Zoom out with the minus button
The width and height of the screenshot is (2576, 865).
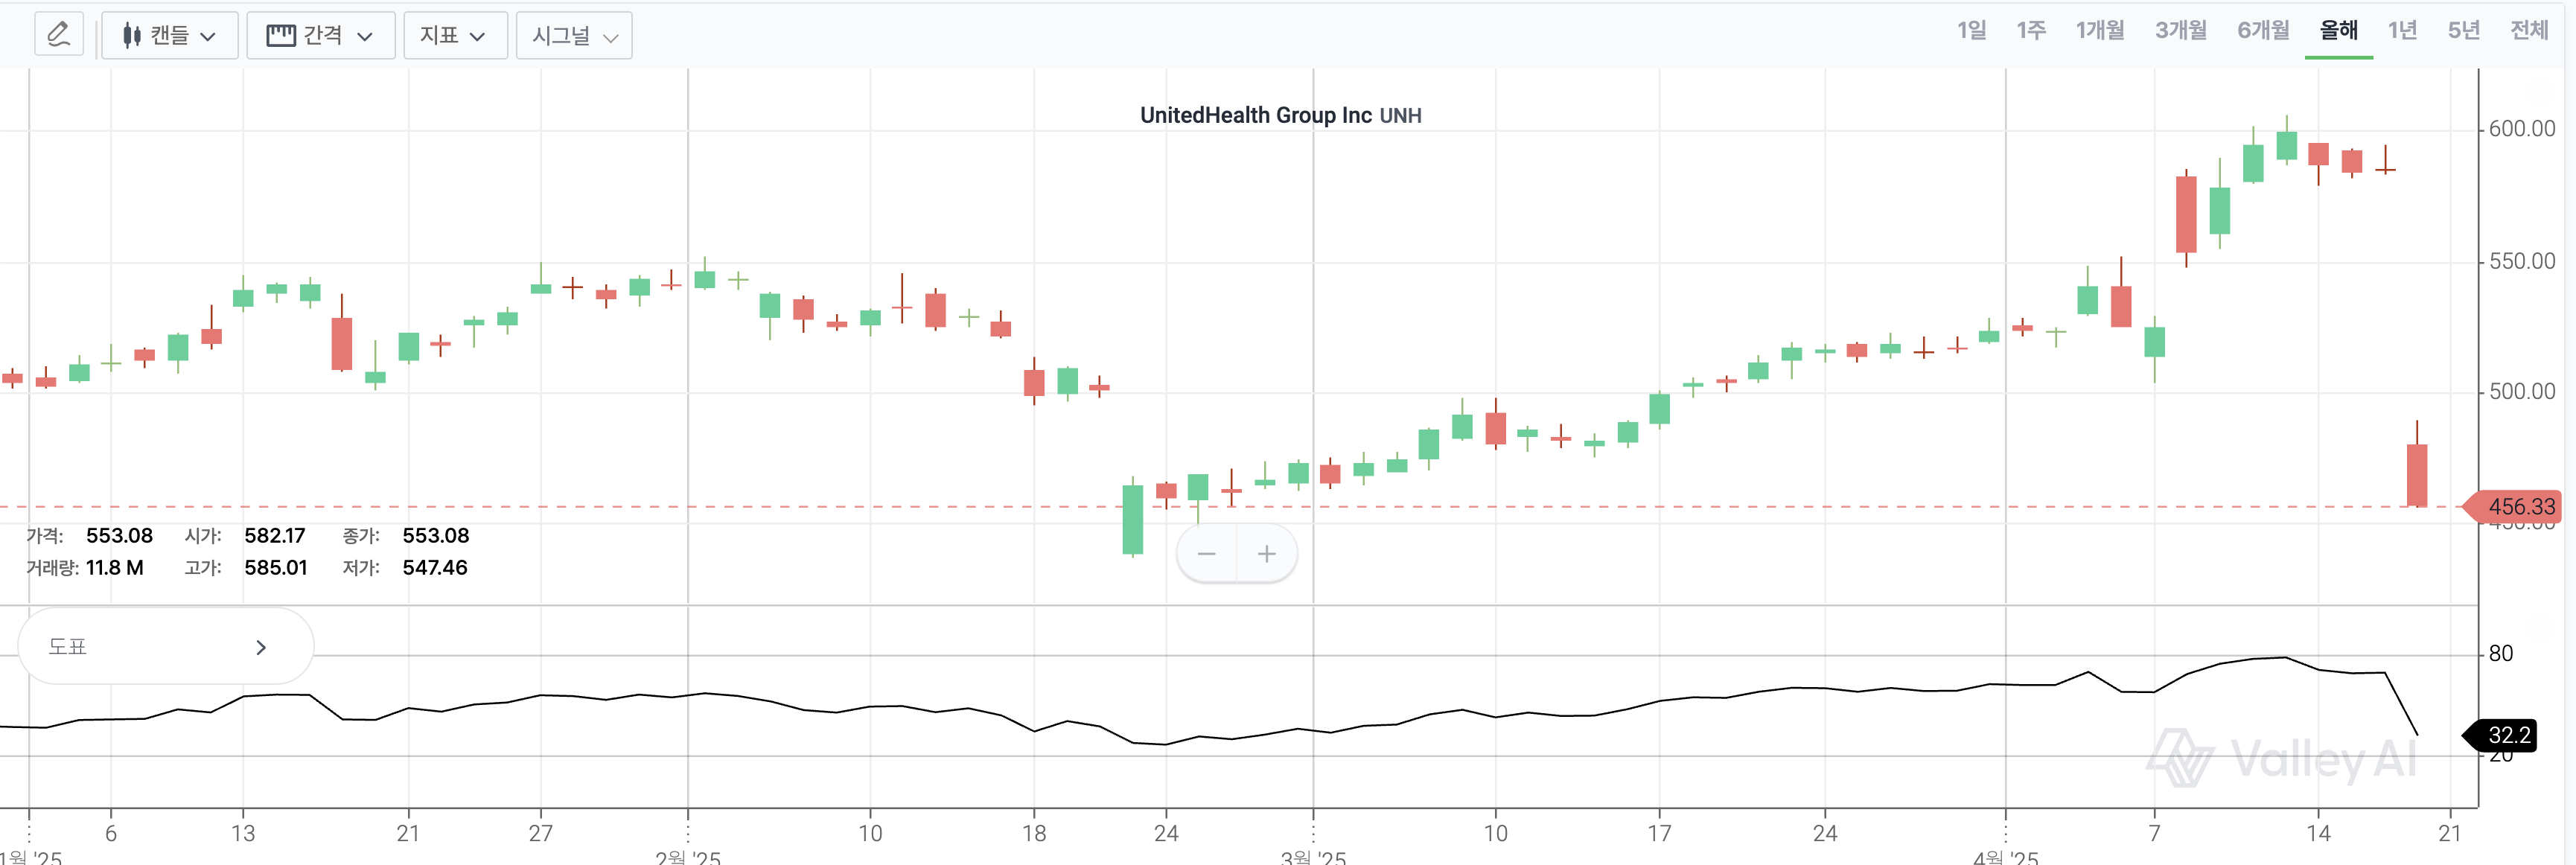click(x=1207, y=554)
